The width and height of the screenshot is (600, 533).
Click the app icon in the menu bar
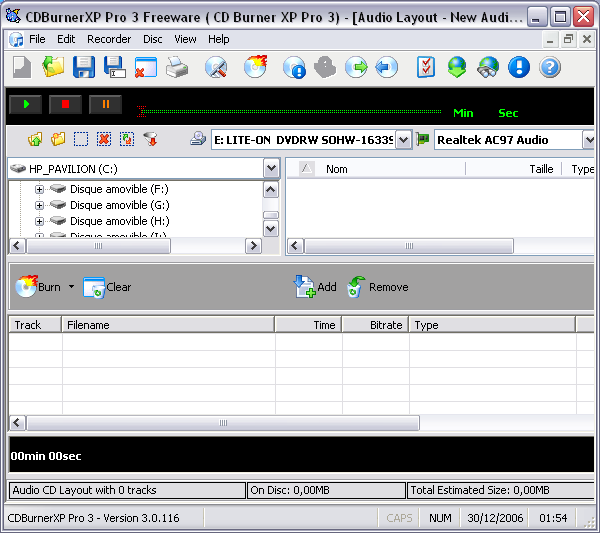pos(16,39)
